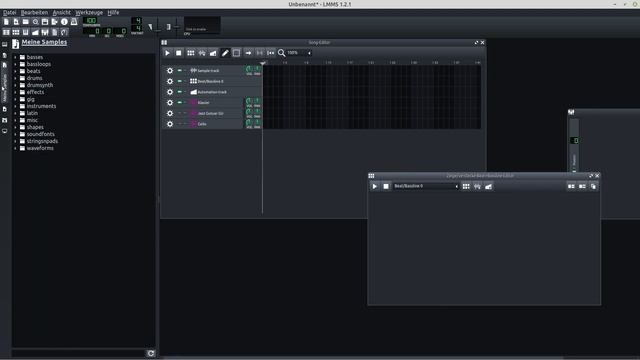Click the round info icon in toolbar
Image resolution: width=640 pixels, height=360 pixels.
pyautogui.click(x=64, y=22)
